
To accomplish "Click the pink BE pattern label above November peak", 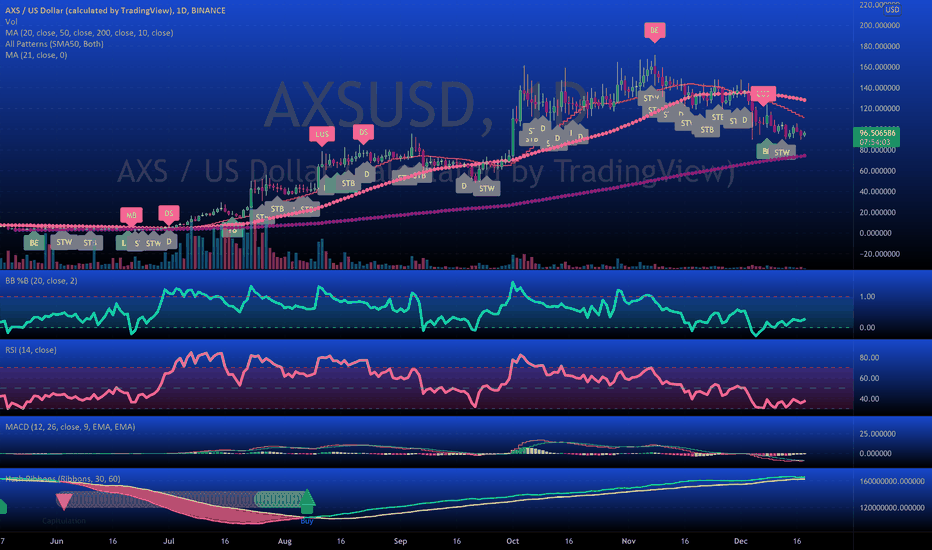I will click(x=654, y=30).
